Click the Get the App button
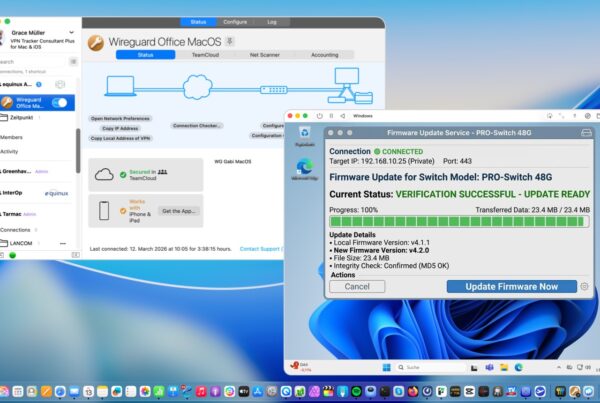The height and width of the screenshot is (403, 600). point(178,211)
